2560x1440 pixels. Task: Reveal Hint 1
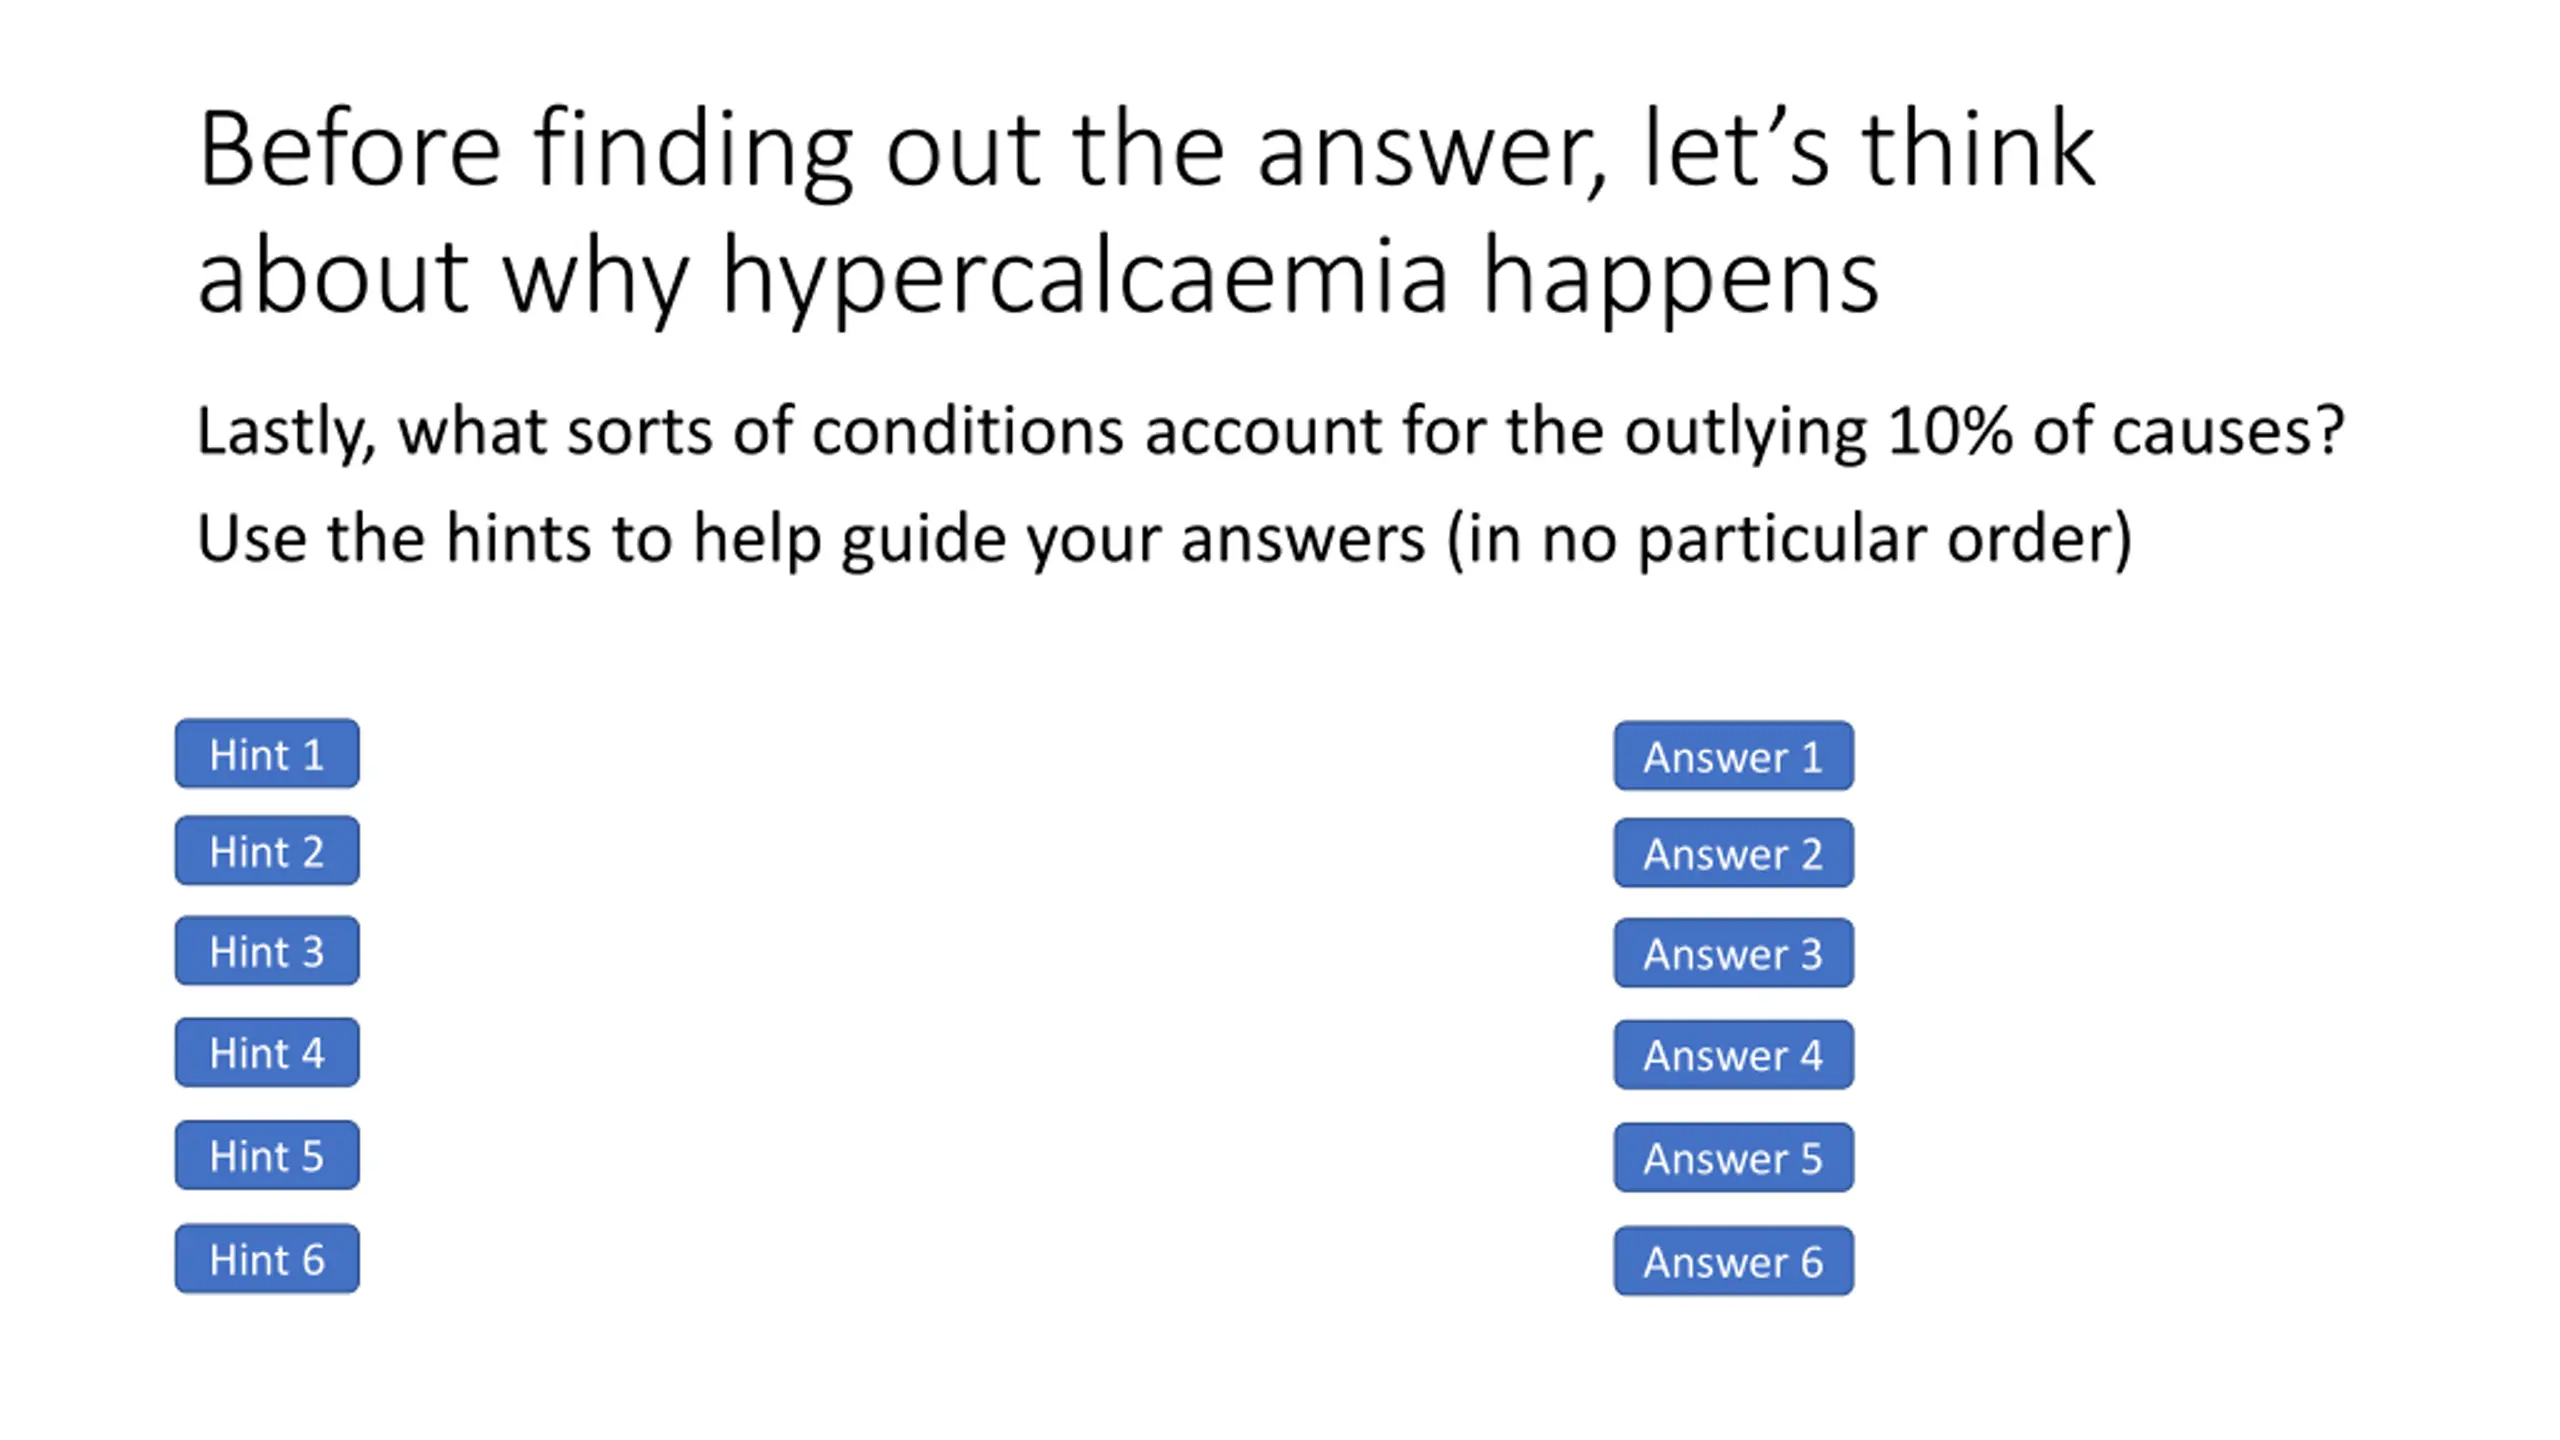[267, 753]
